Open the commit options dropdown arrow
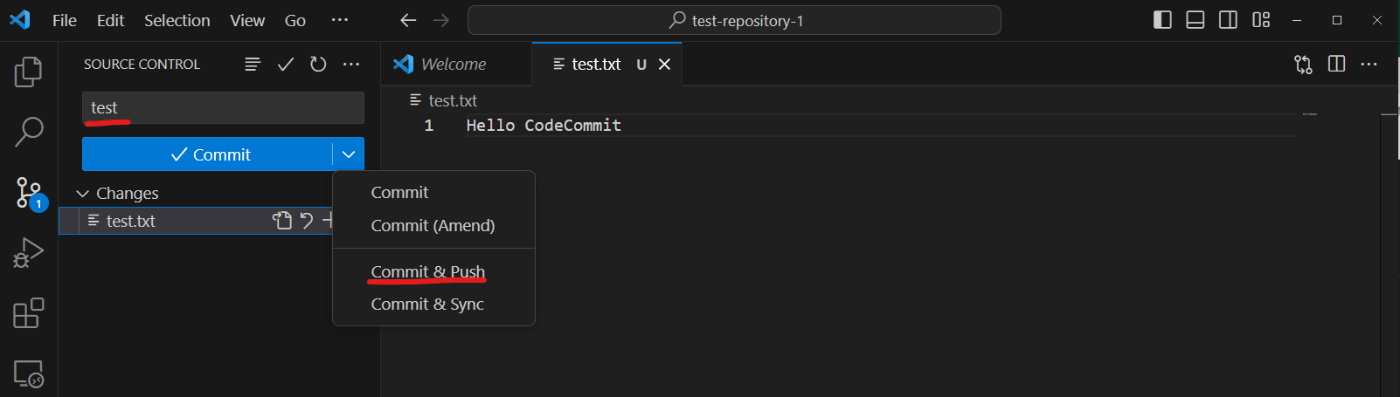1400x397 pixels. (348, 154)
